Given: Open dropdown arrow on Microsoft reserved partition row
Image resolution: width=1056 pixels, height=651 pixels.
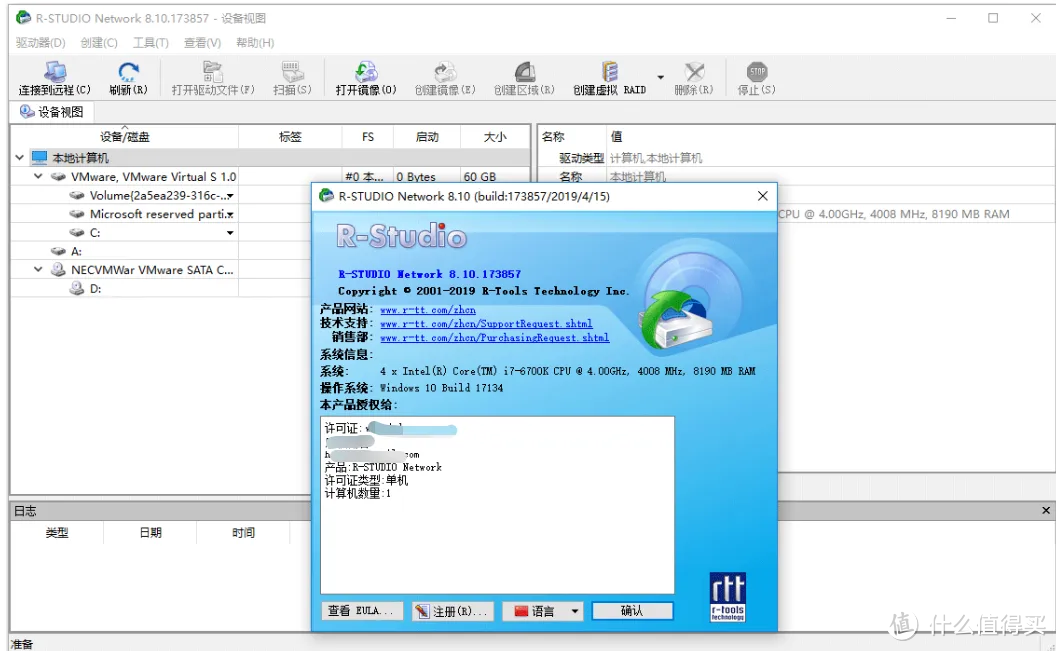Looking at the screenshot, I should coord(230,215).
